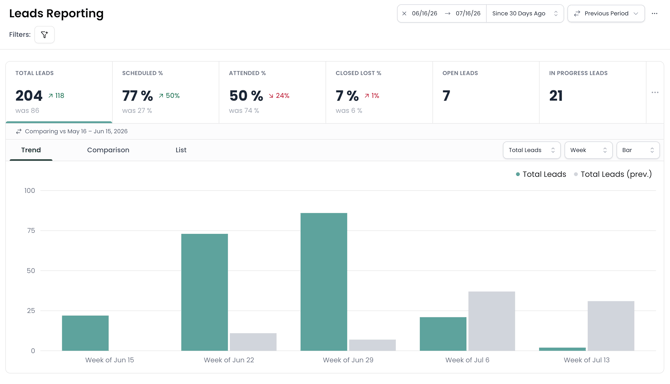Click the teal bar for Week of Jun 22

click(x=205, y=292)
